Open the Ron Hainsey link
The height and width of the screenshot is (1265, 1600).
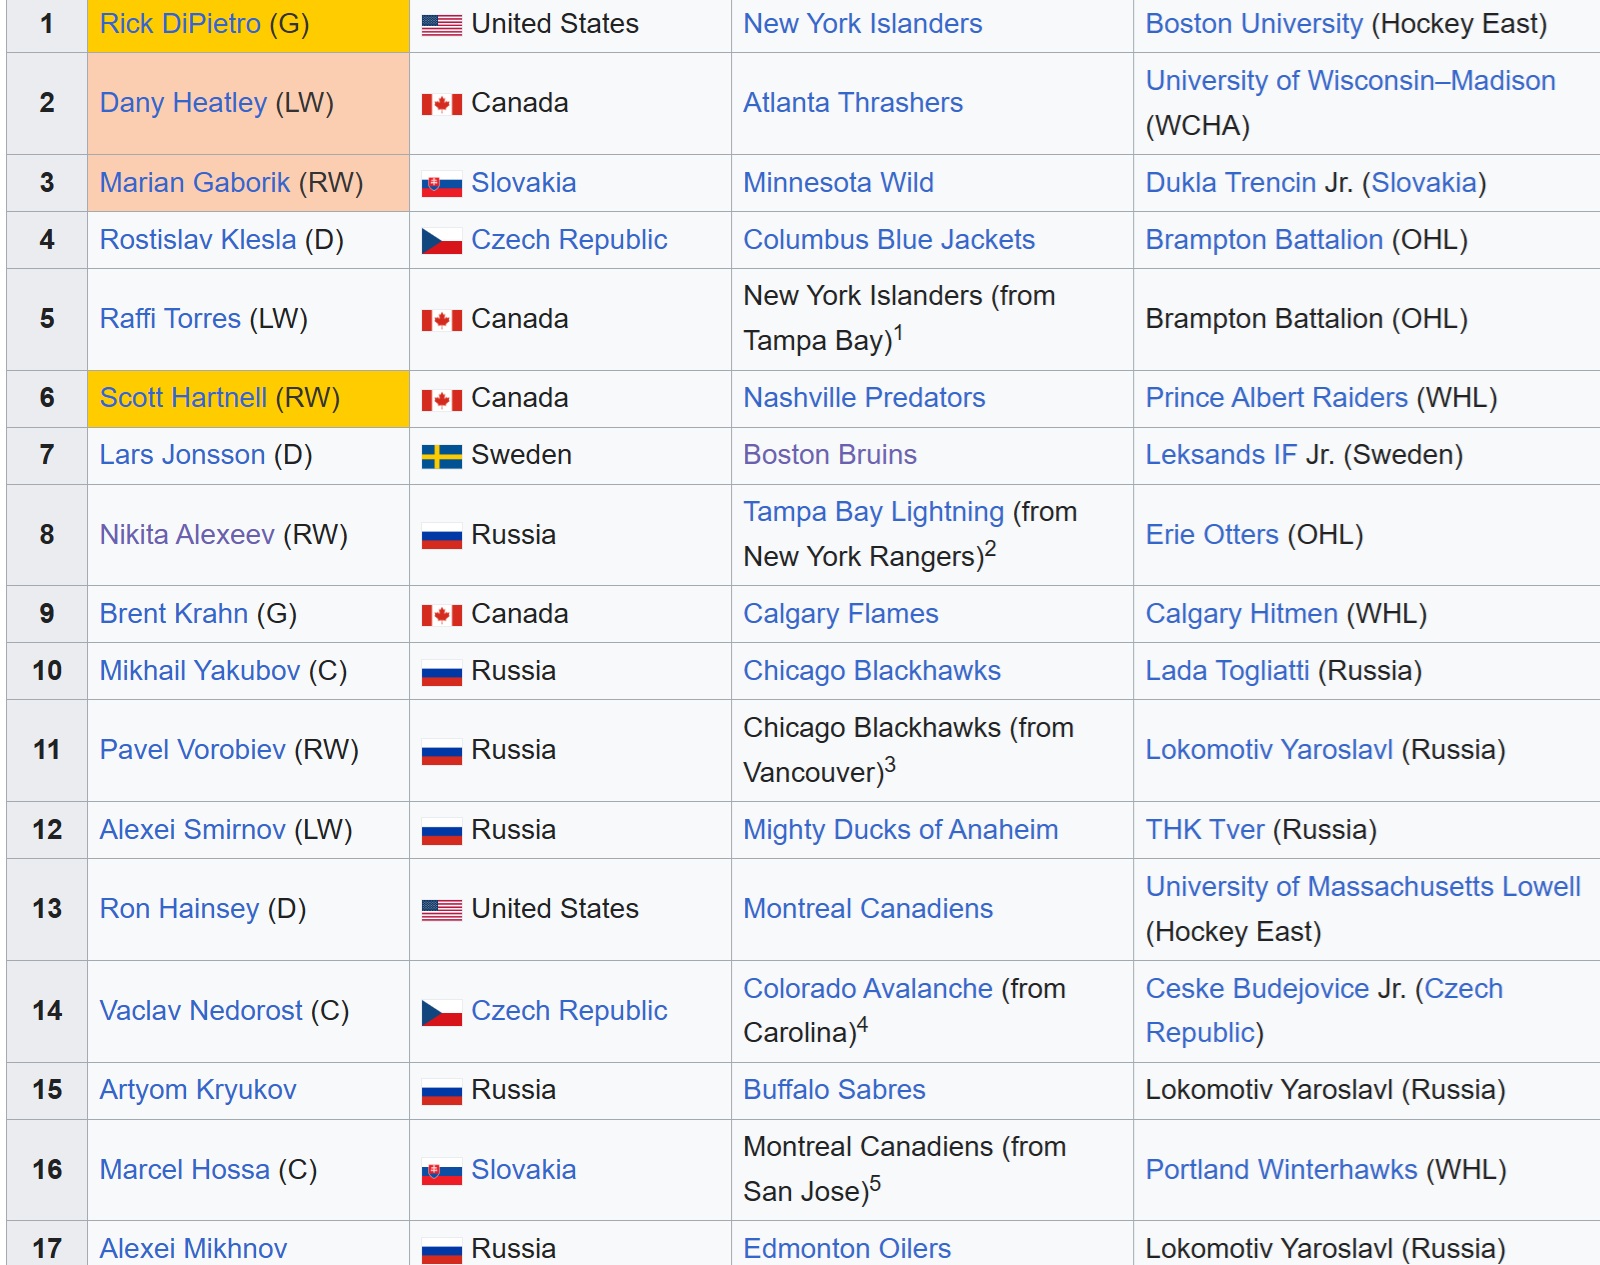179,909
